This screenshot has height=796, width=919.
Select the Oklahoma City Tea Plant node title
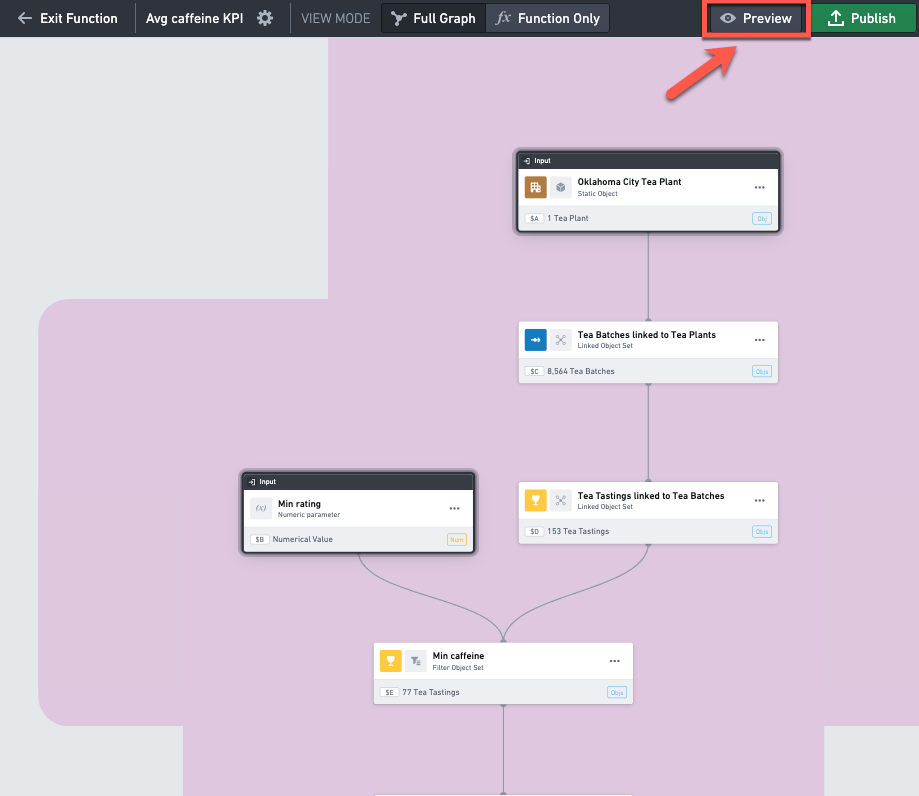[x=629, y=182]
